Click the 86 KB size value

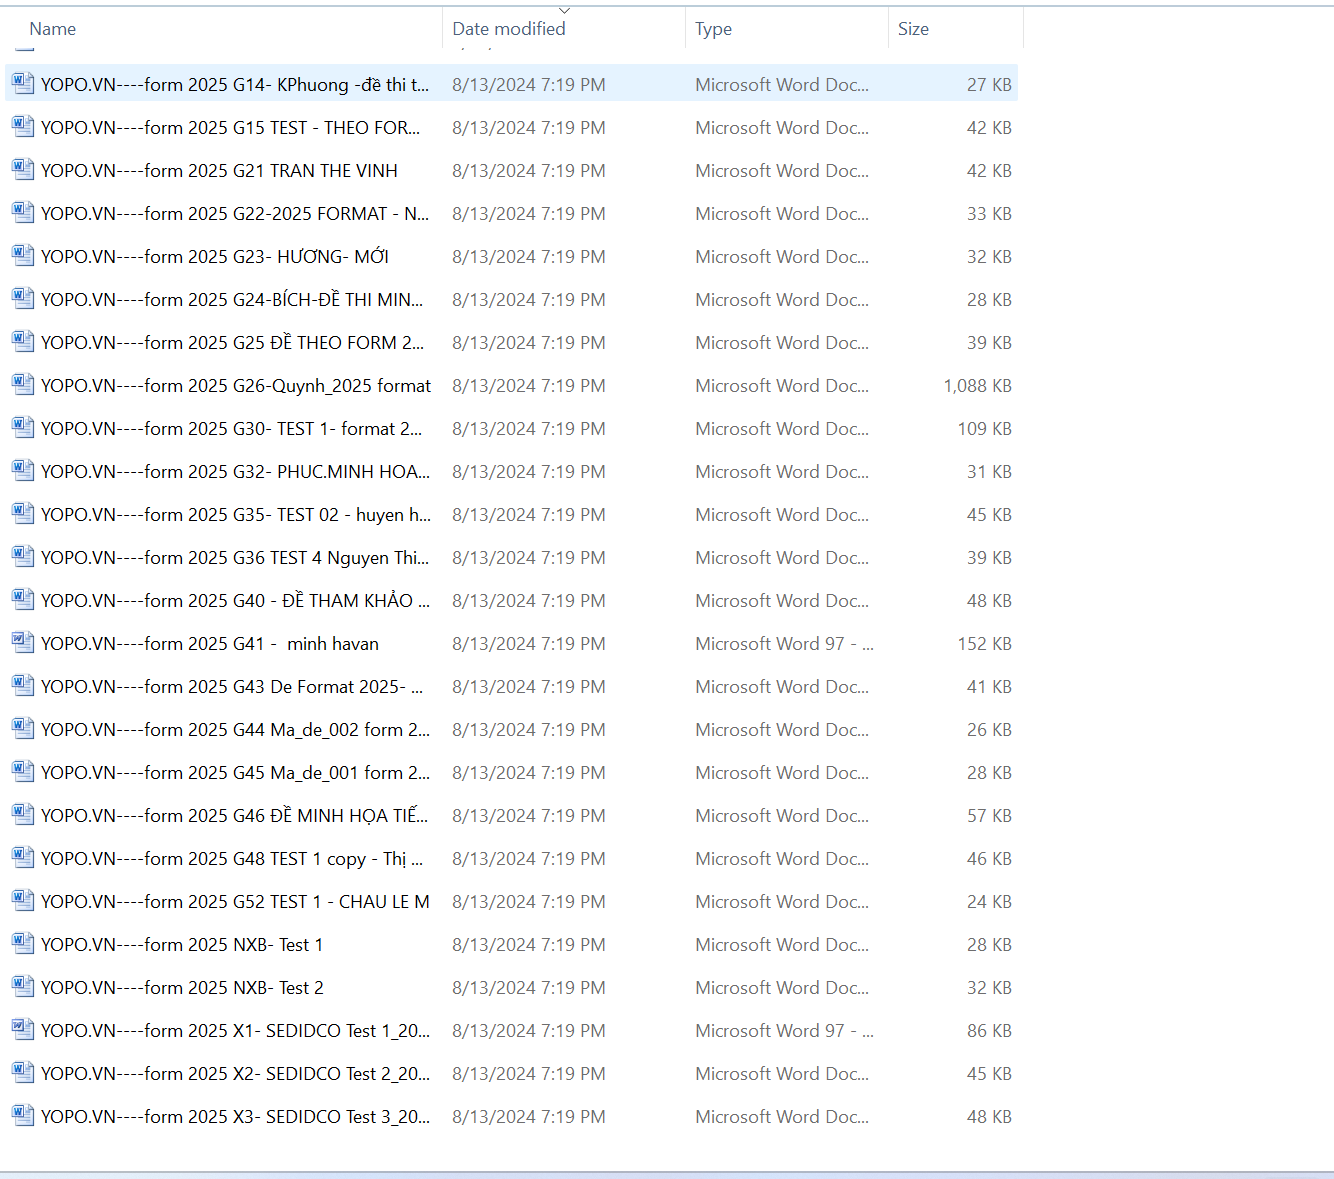tap(989, 1031)
